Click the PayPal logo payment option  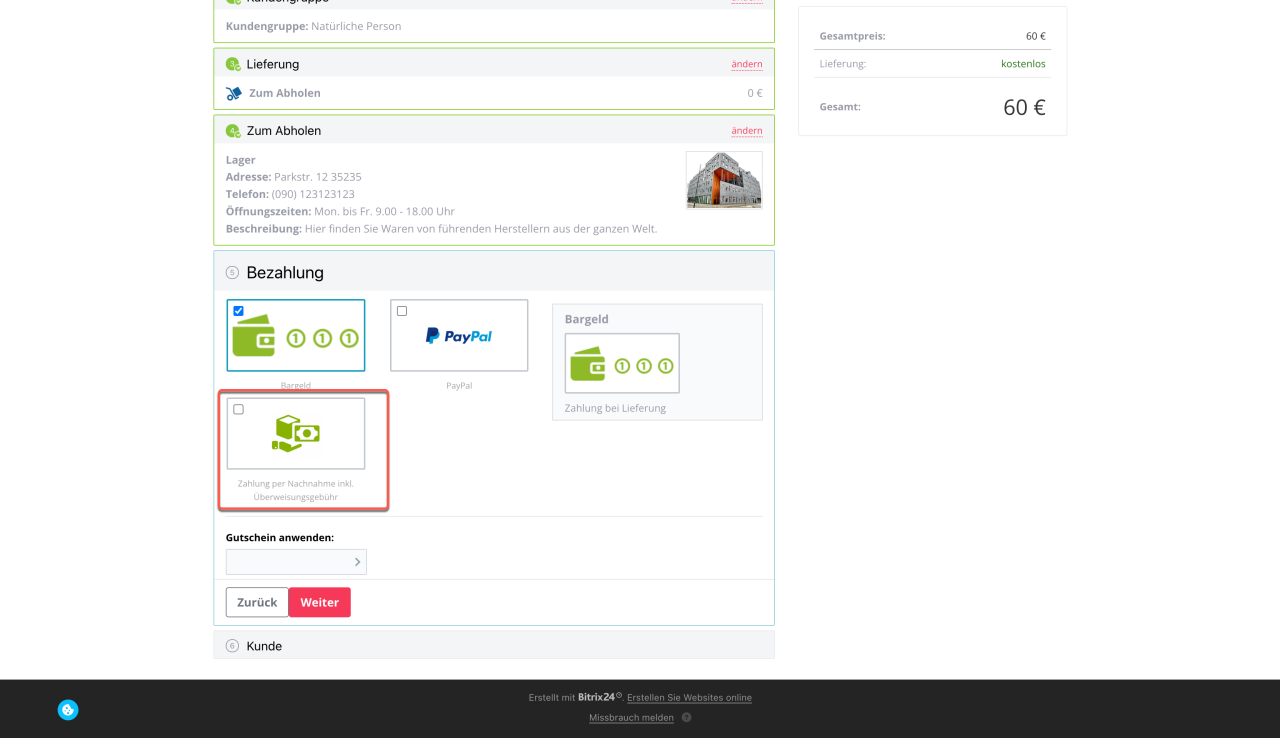(459, 336)
